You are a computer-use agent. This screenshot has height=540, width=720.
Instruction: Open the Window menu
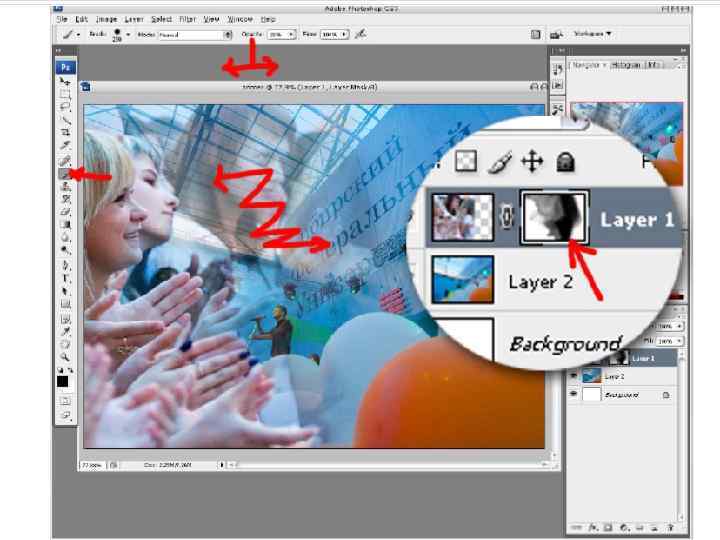point(240,19)
